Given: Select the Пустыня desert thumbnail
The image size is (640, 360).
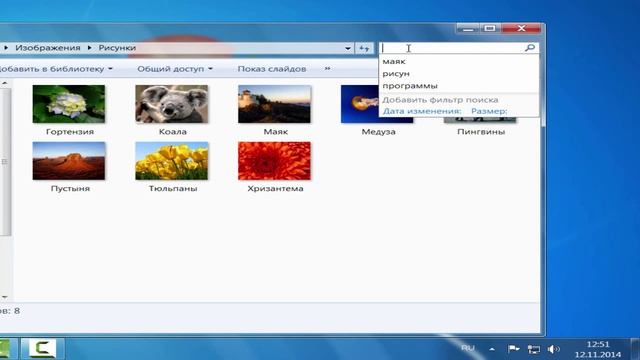Looking at the screenshot, I should coord(69,161).
